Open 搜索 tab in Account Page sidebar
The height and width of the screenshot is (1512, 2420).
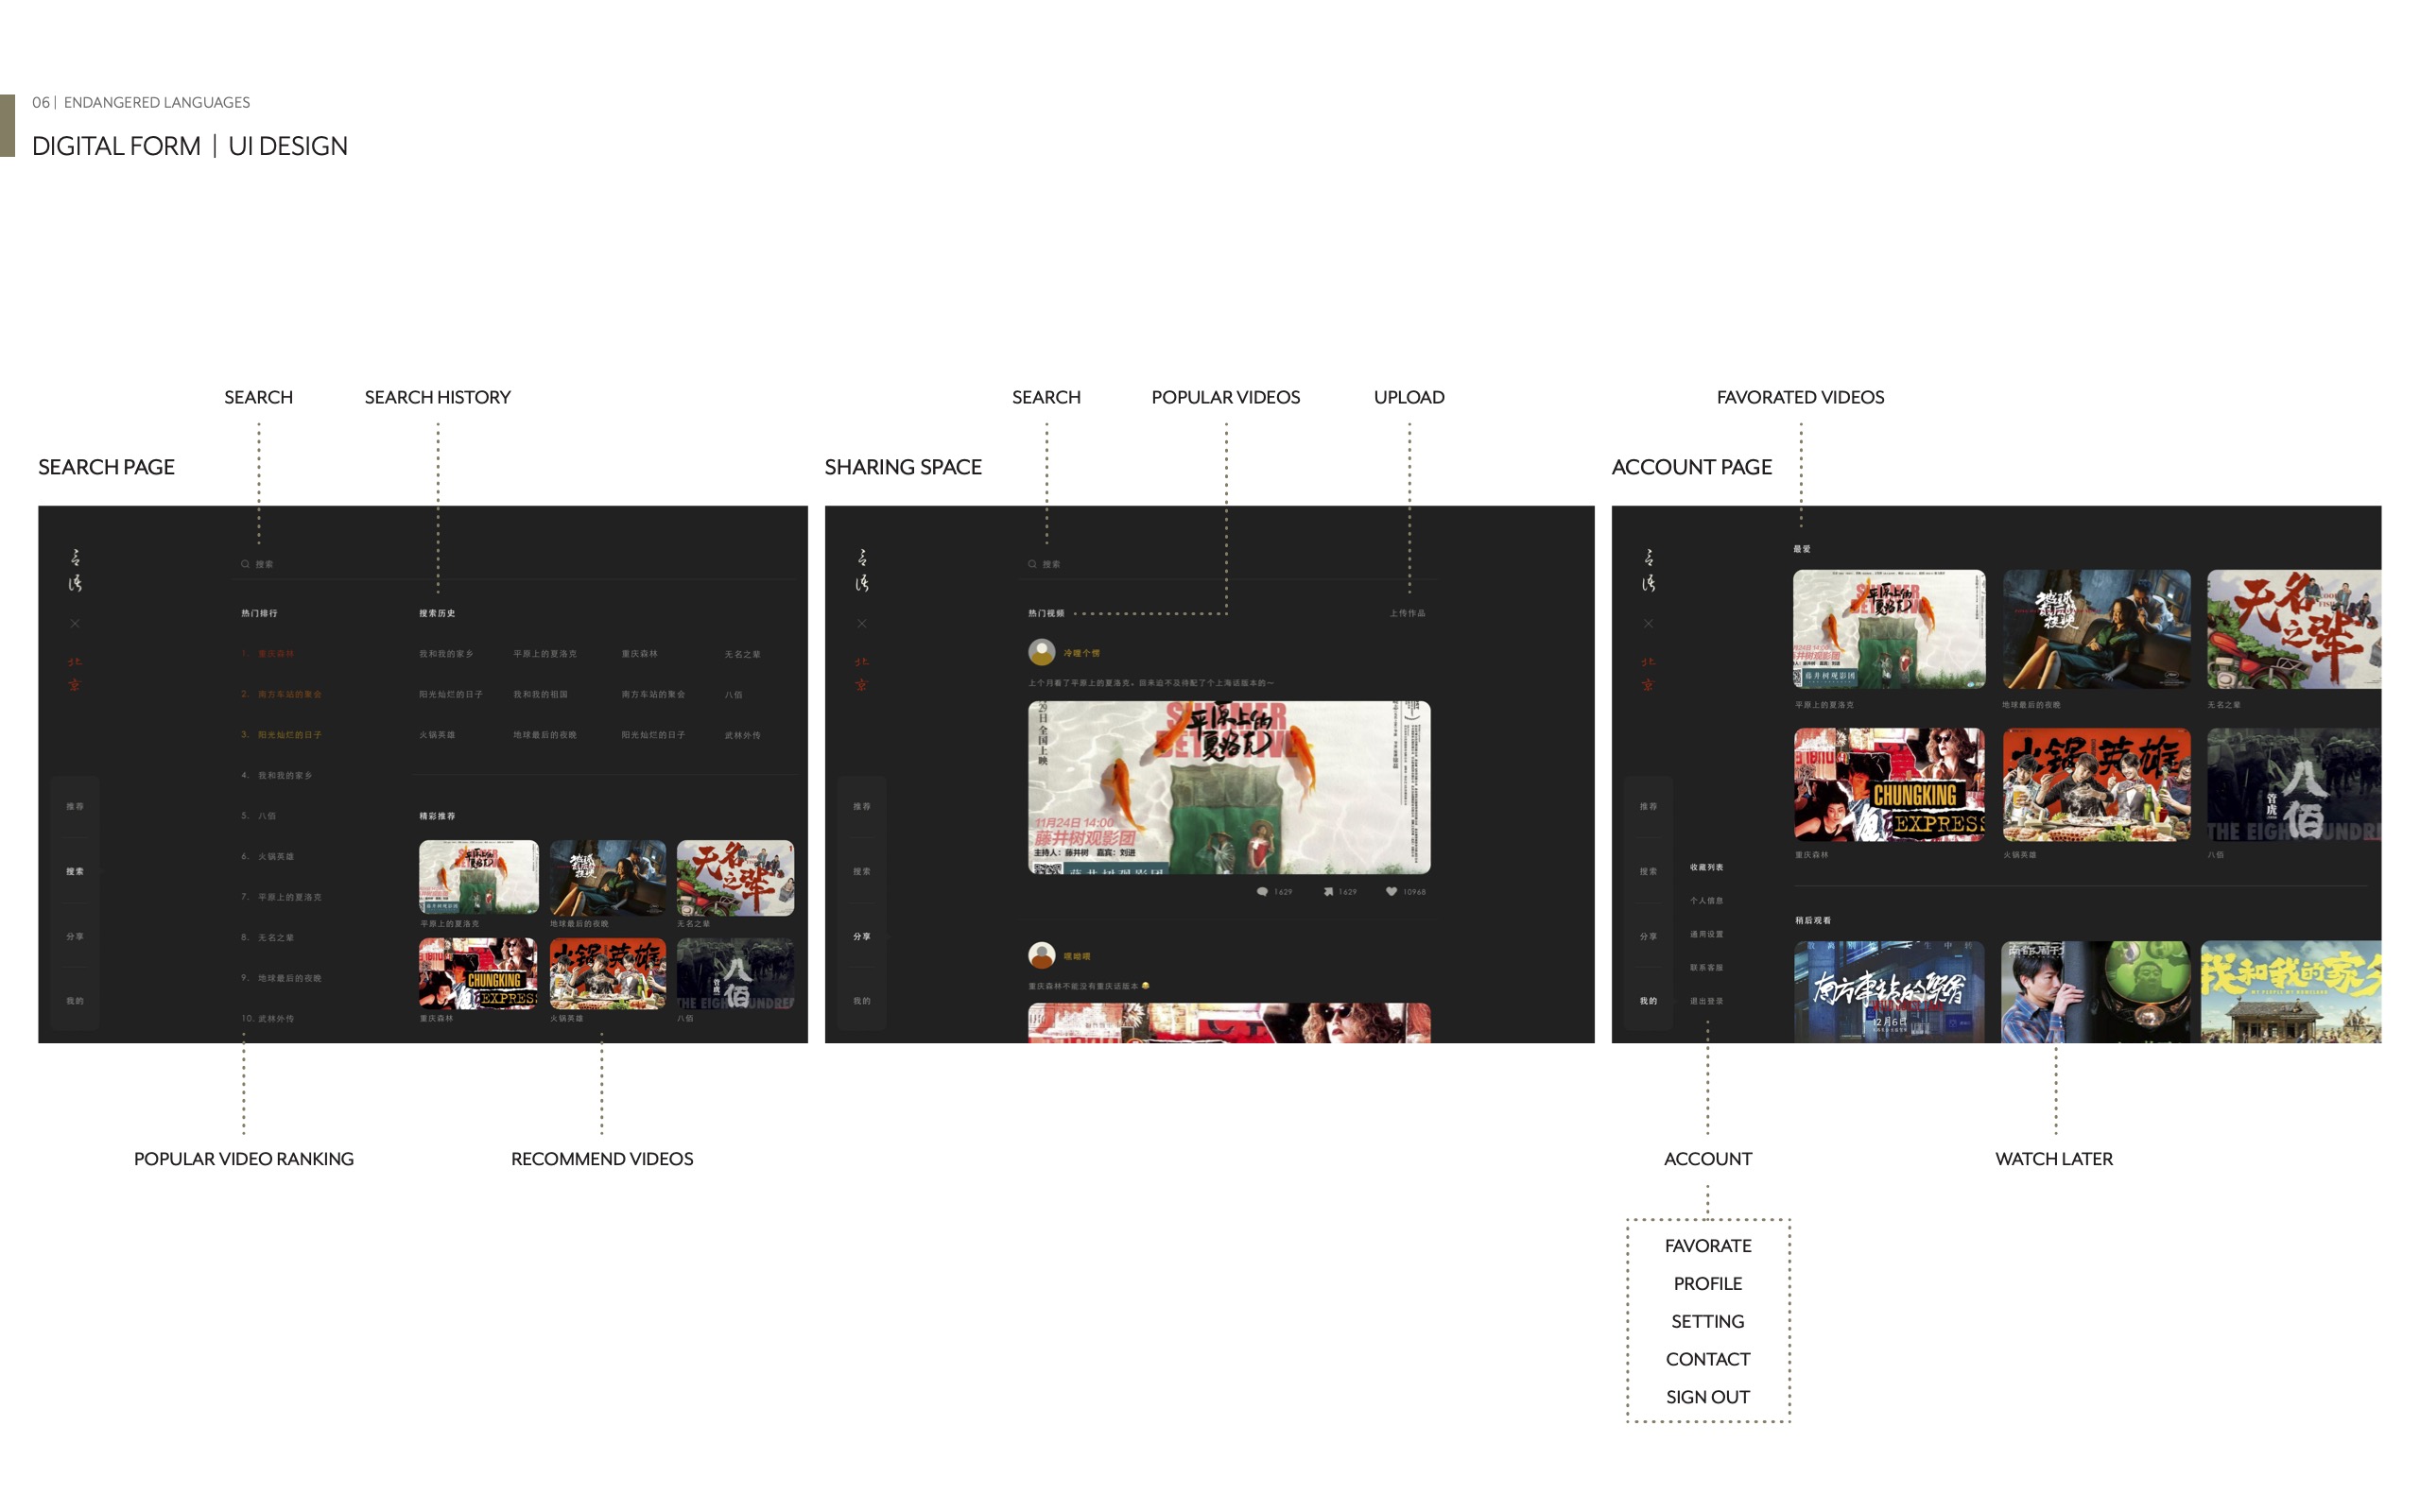(1648, 871)
